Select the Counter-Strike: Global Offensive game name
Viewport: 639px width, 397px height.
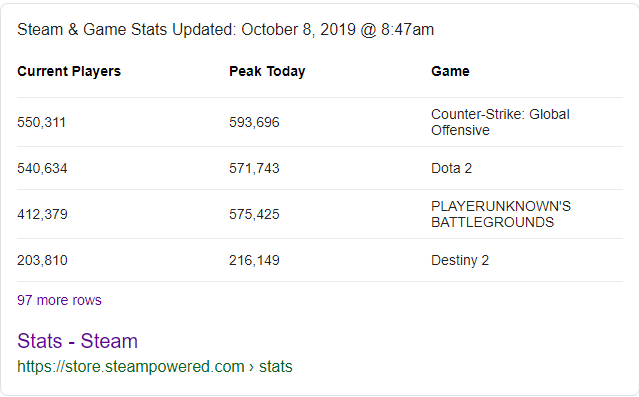(x=500, y=122)
